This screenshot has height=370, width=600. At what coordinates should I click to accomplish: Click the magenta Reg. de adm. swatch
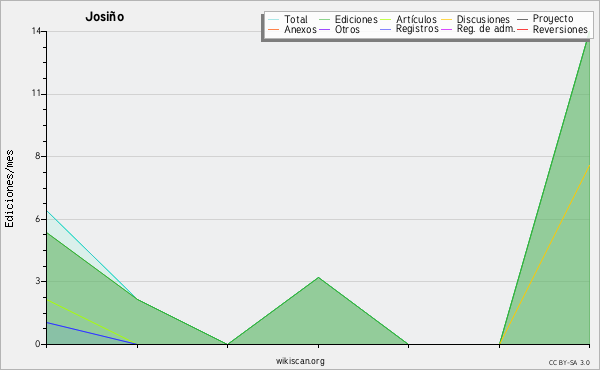[x=447, y=30]
